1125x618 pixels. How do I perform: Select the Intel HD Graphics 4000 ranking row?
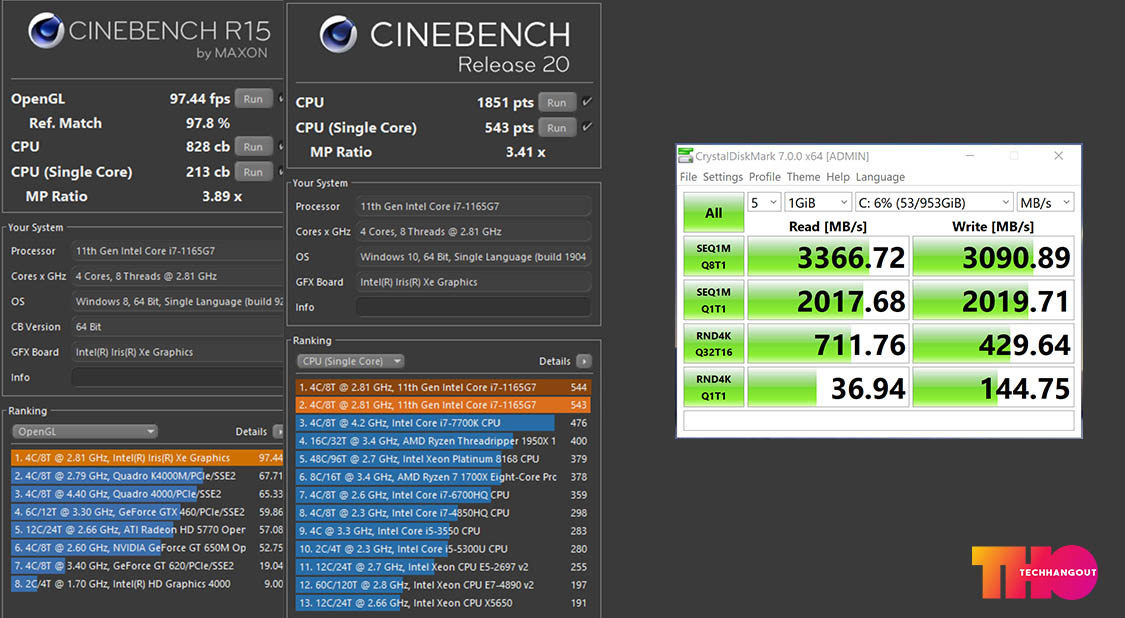coord(148,584)
